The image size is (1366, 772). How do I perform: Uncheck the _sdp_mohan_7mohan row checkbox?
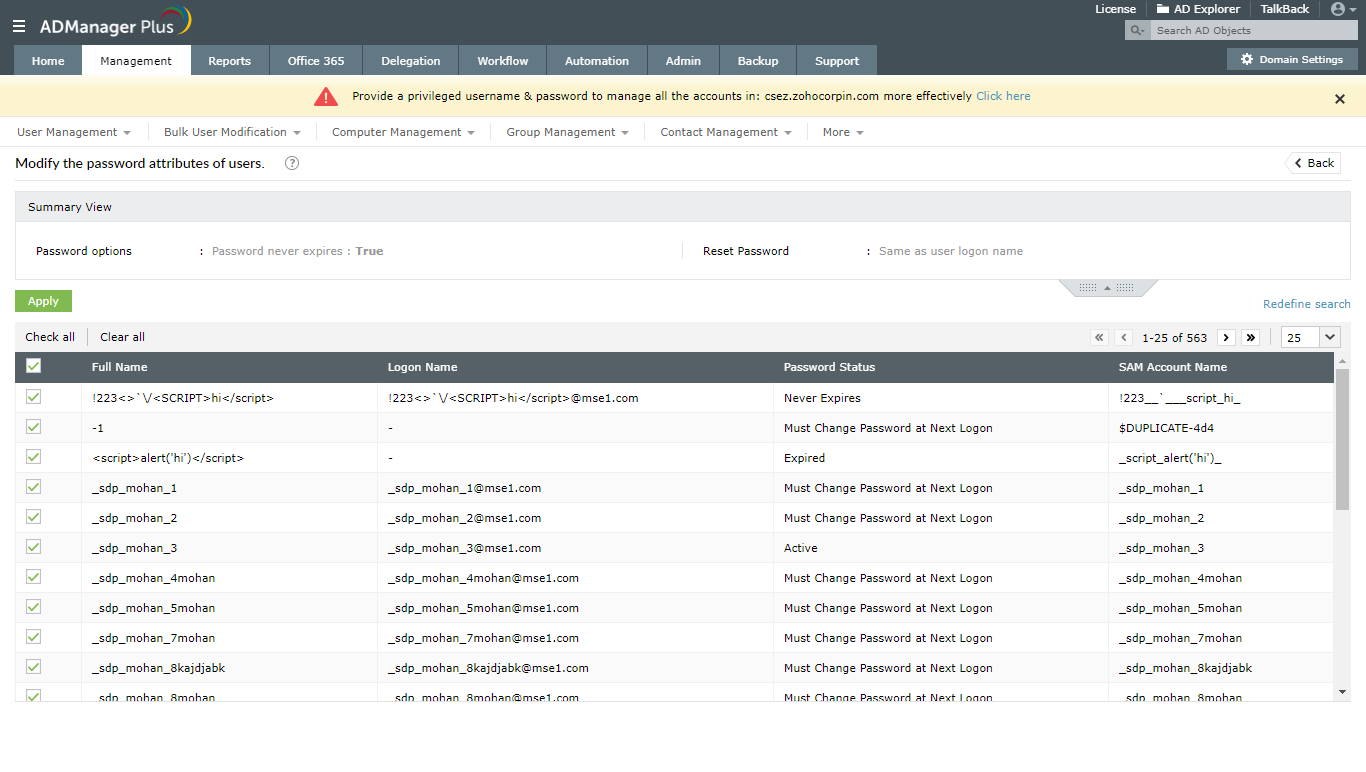point(34,637)
